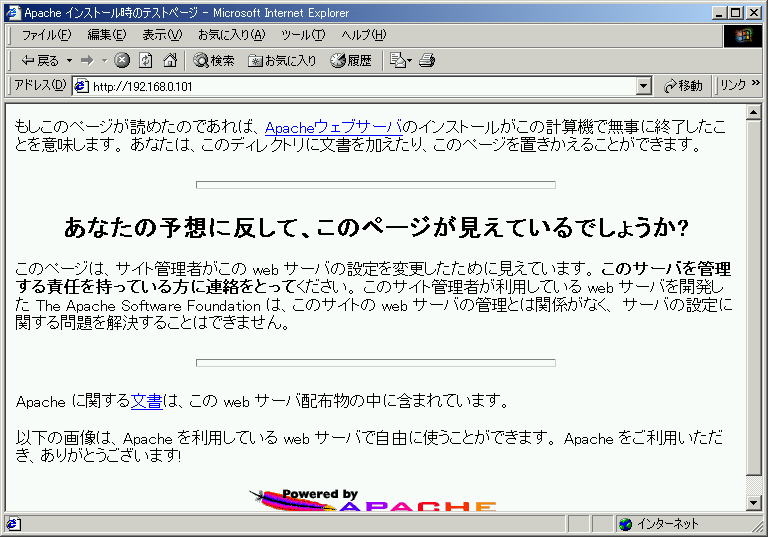
Task: Click the アドレス(D) label
Action: coord(40,85)
